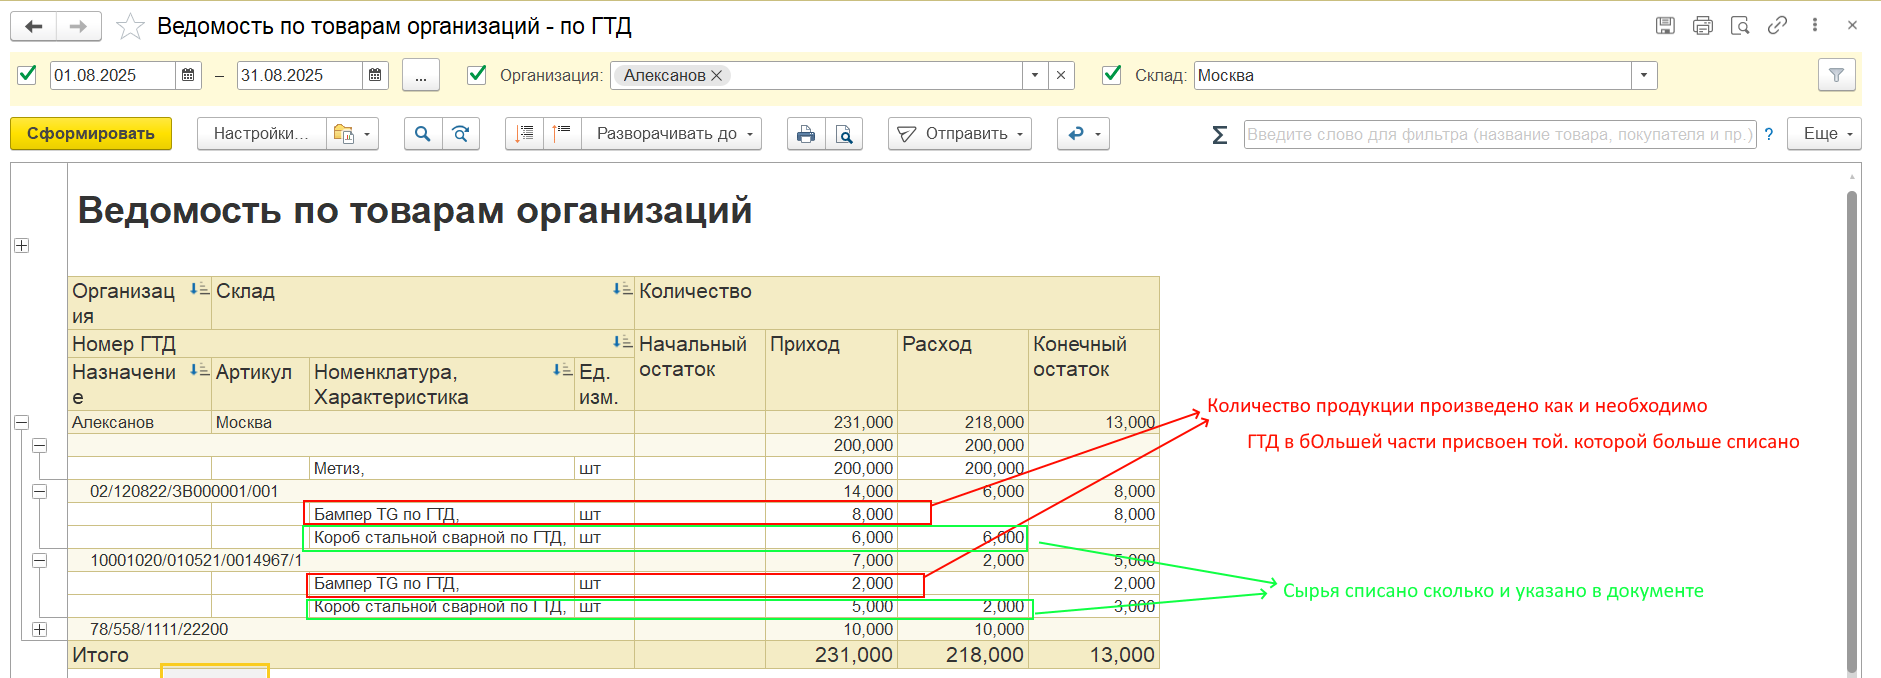The width and height of the screenshot is (1881, 678).
Task: Copy link using the chain link icon
Action: click(x=1777, y=26)
